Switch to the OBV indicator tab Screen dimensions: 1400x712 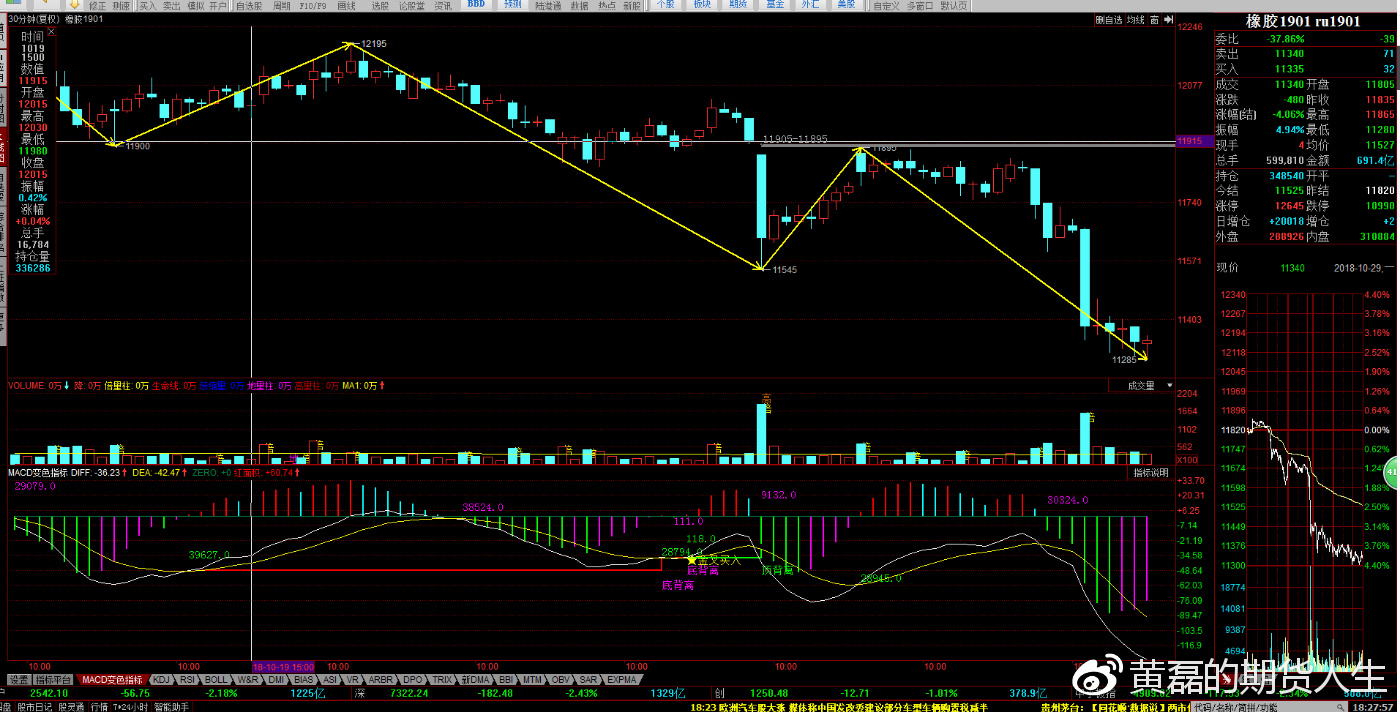[x=561, y=679]
